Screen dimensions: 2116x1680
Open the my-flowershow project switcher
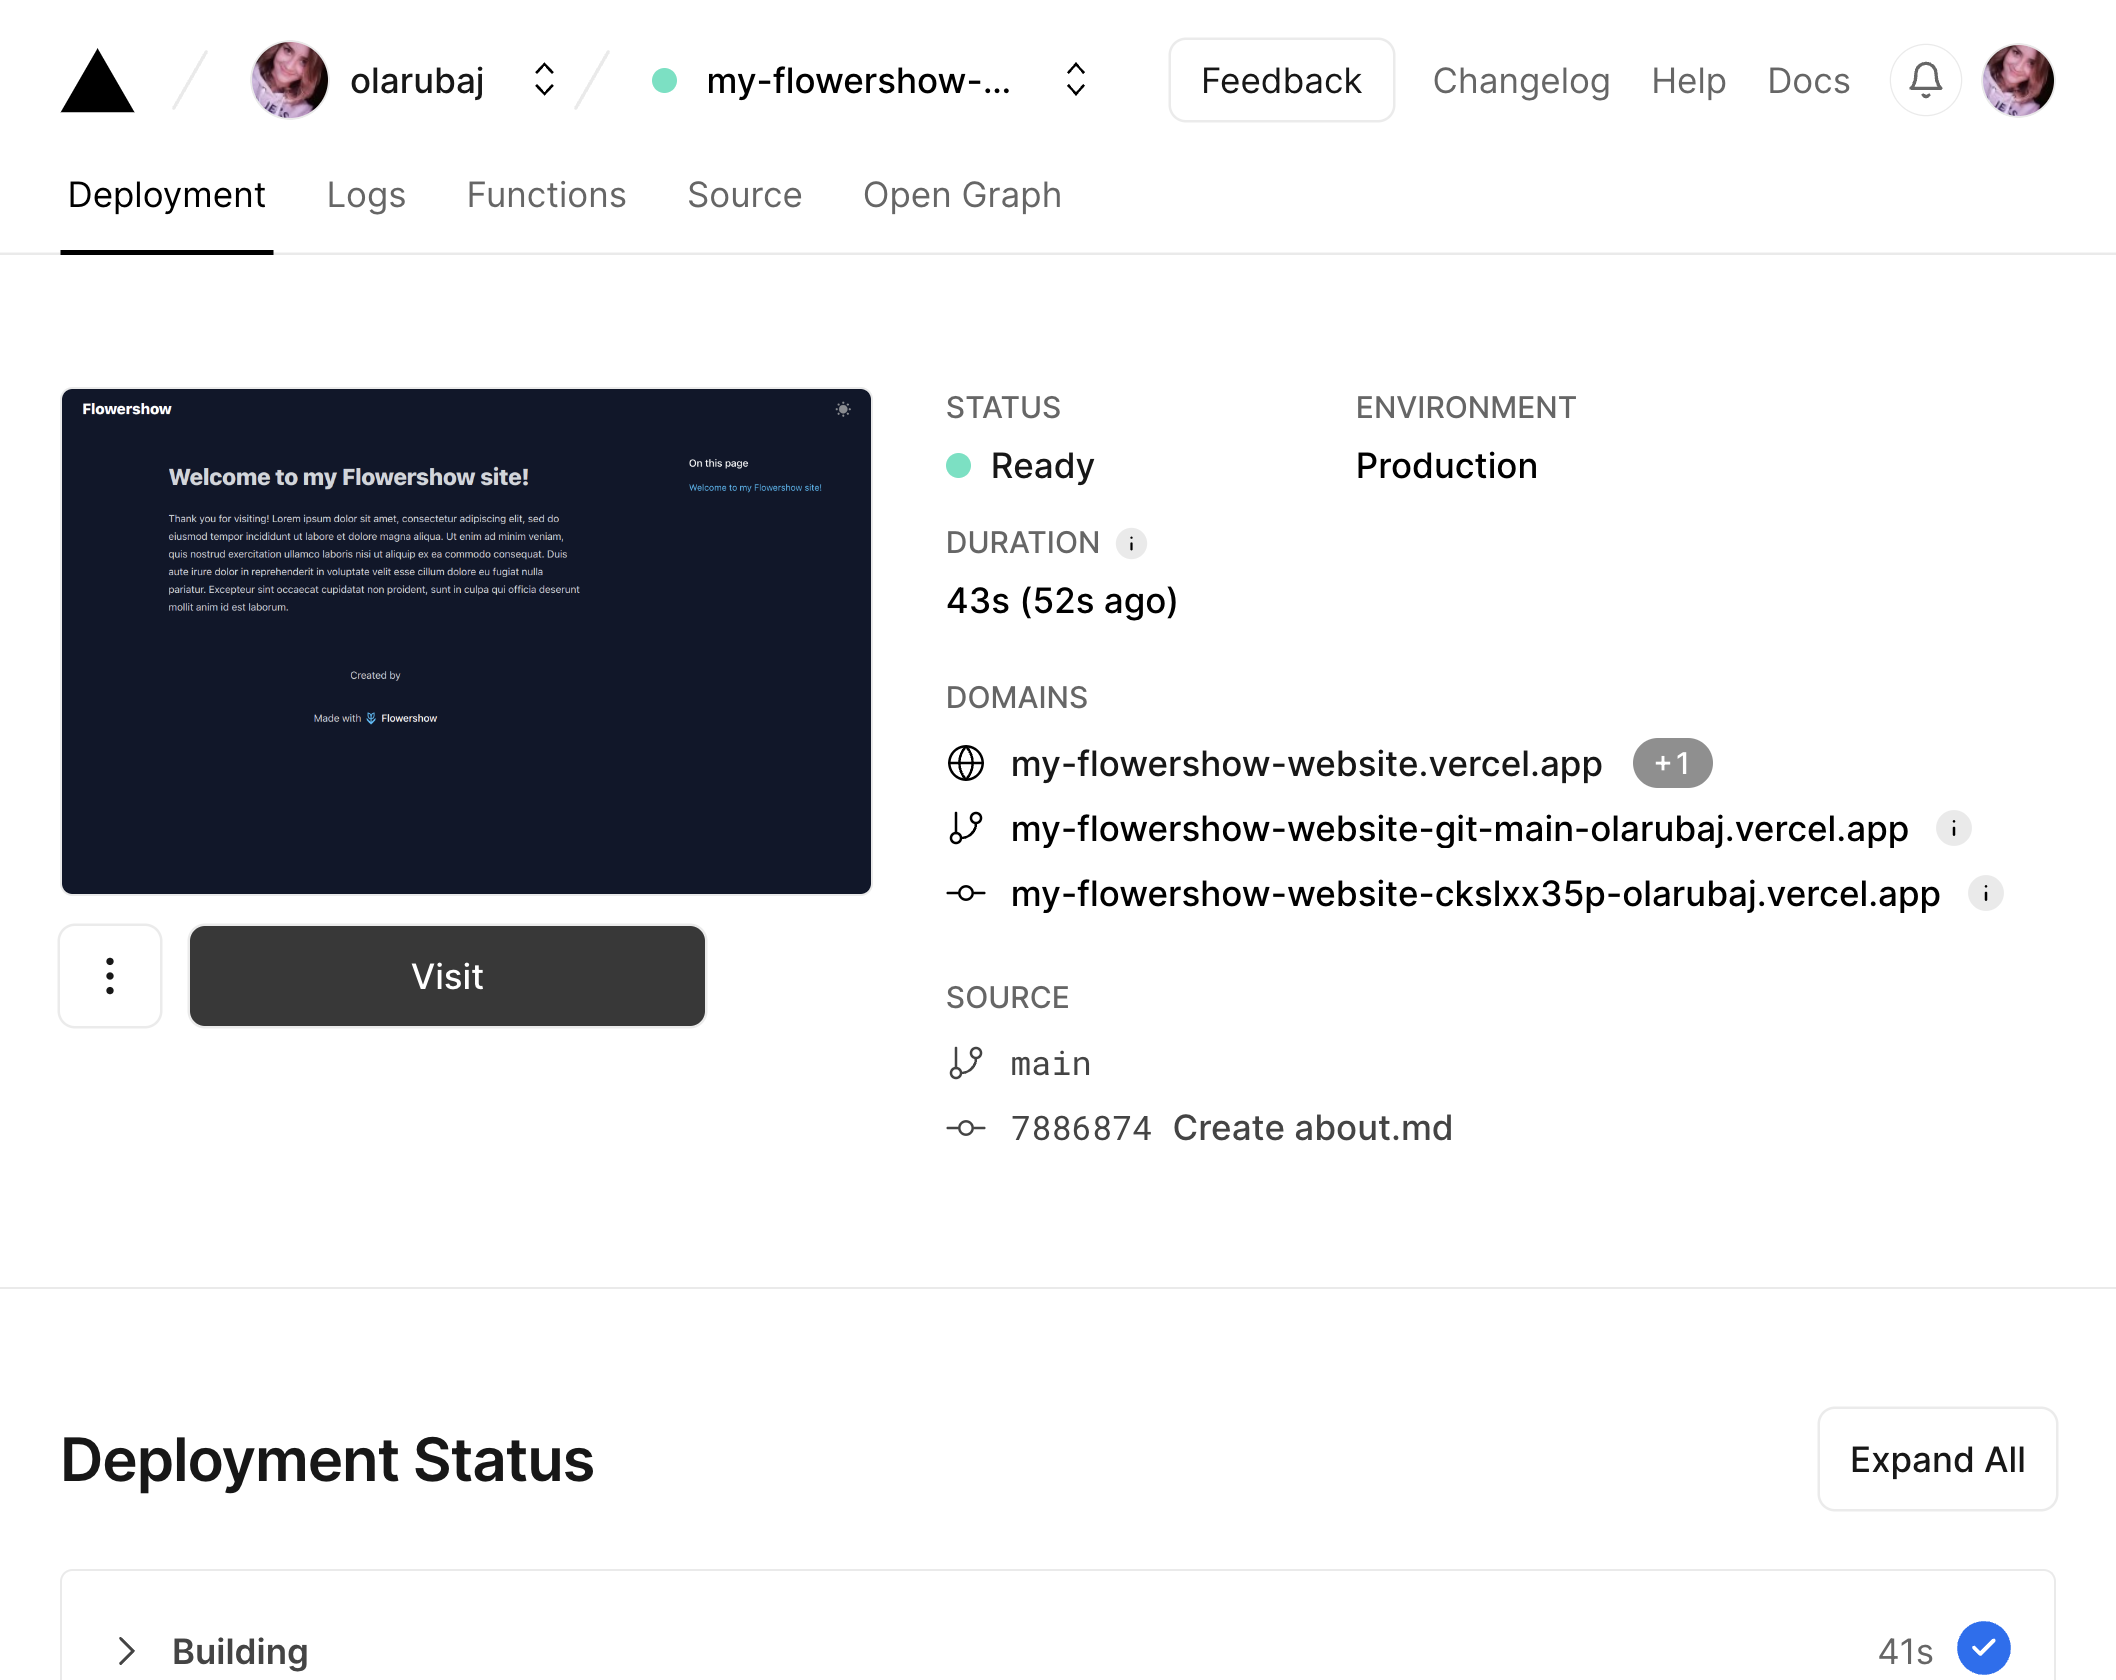click(1076, 80)
